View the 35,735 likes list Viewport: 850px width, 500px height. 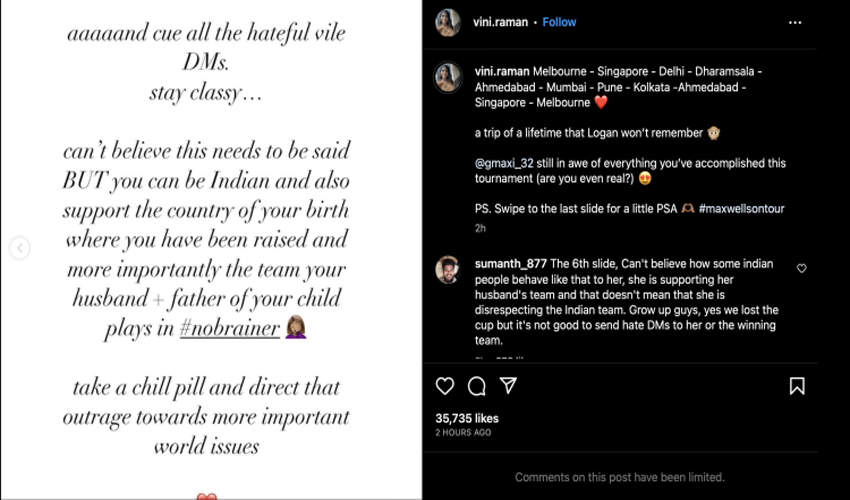(467, 418)
